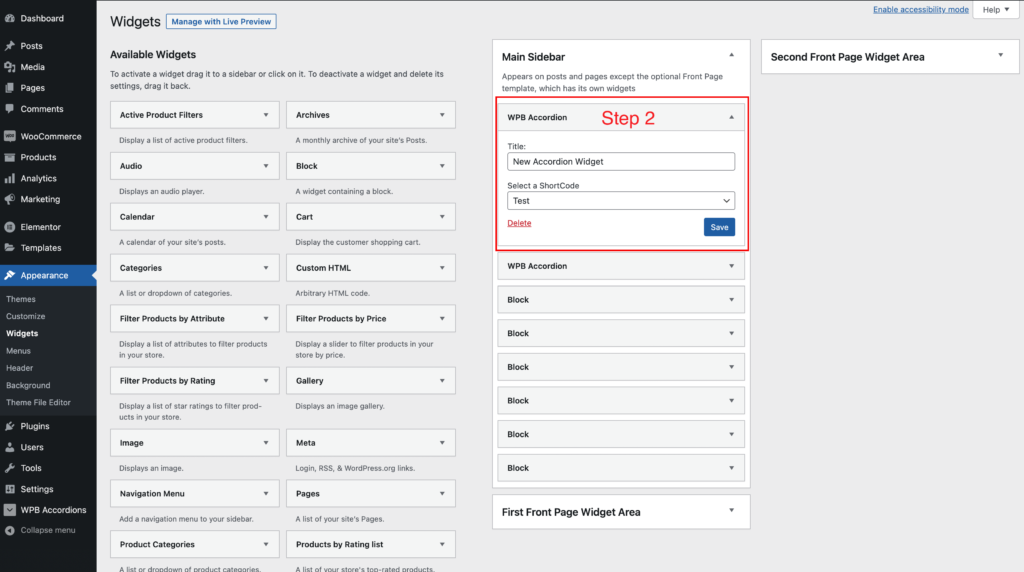
Task: Click the red Delete link in widget
Action: click(519, 223)
